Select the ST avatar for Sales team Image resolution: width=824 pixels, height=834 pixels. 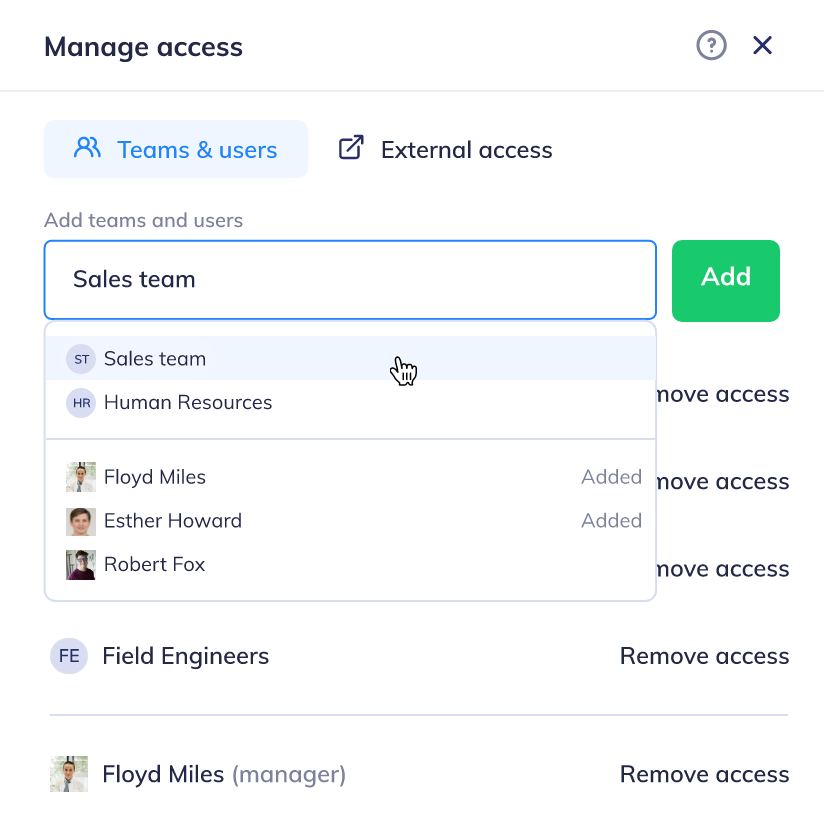click(x=81, y=359)
